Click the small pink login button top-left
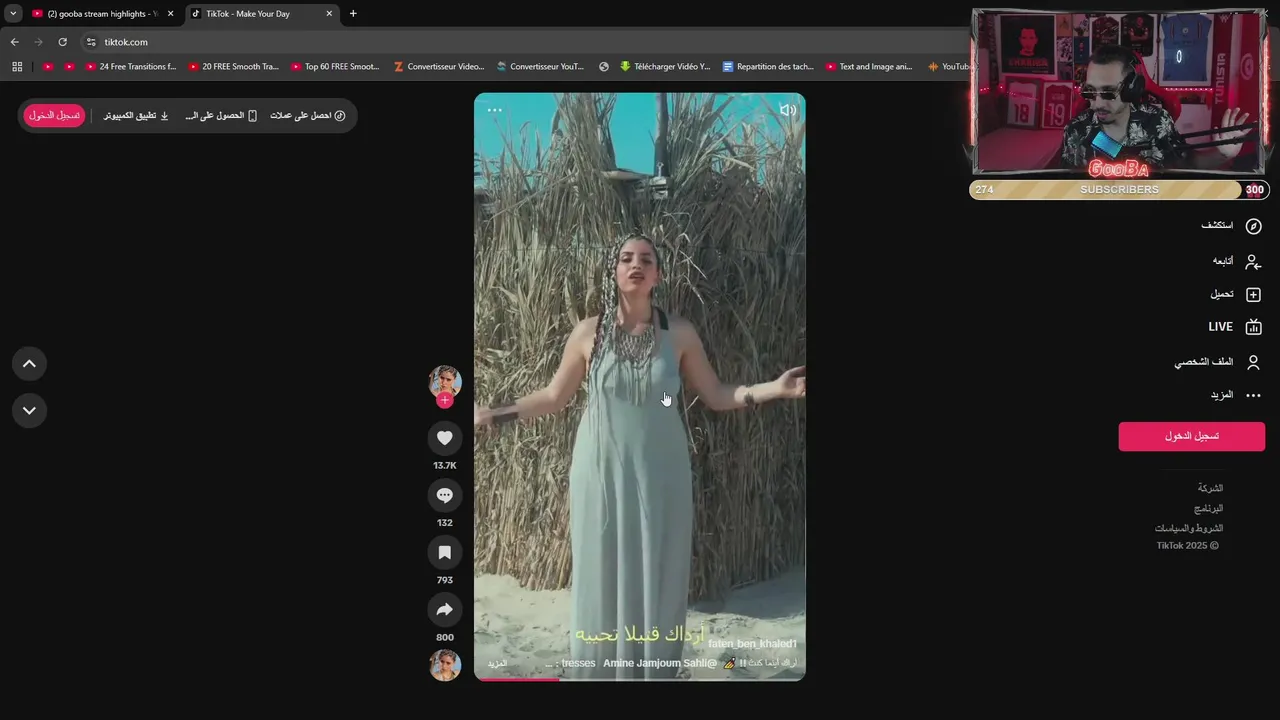The height and width of the screenshot is (720, 1280). pos(54,115)
